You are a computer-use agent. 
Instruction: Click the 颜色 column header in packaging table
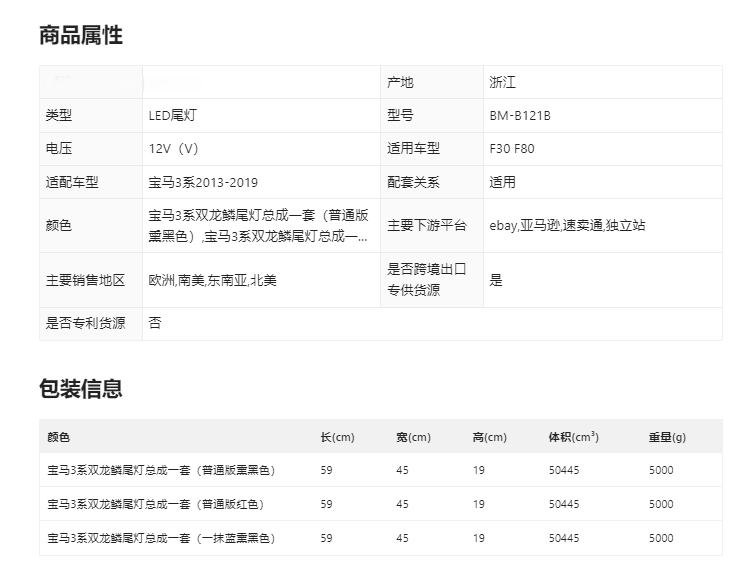59,437
